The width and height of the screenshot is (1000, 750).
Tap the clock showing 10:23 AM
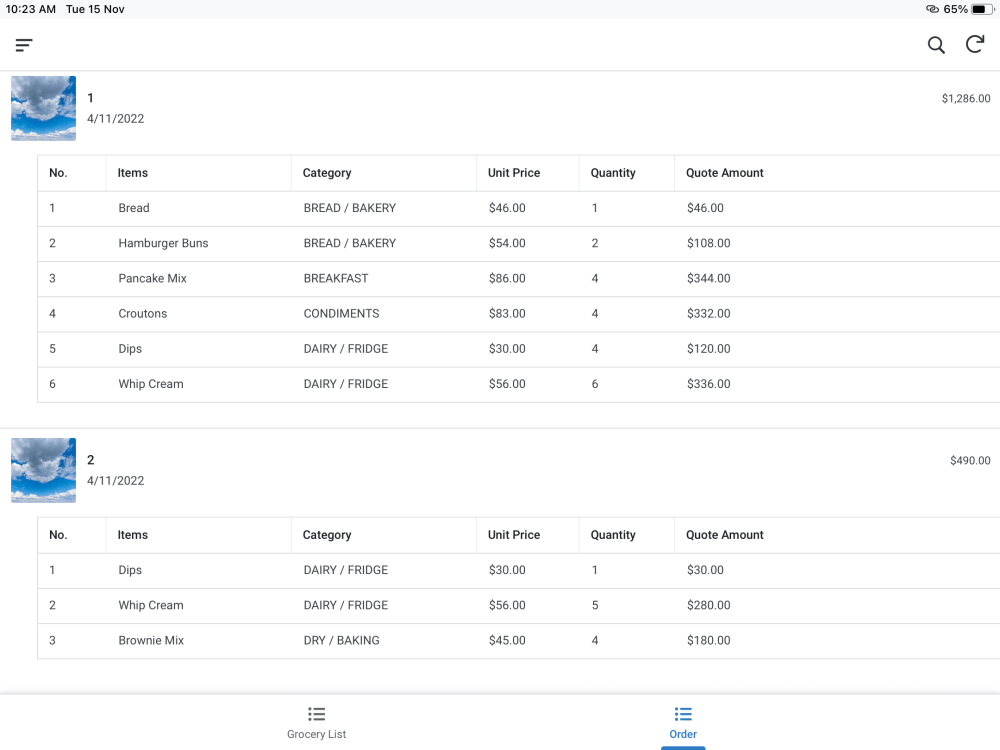tap(31, 9)
